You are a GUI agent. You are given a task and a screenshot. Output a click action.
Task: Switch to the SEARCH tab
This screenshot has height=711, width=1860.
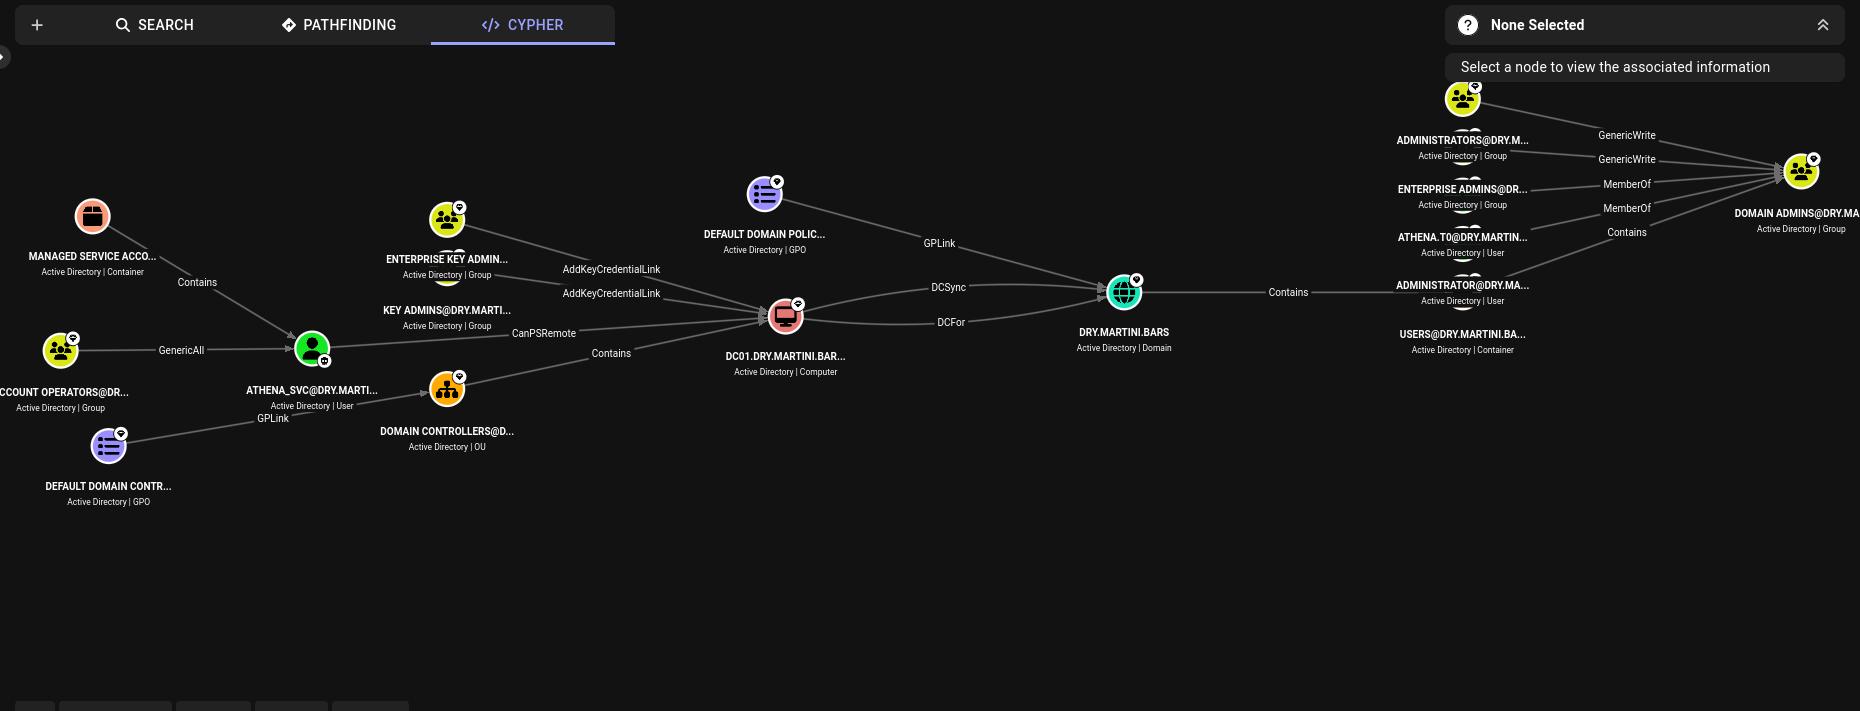[155, 25]
